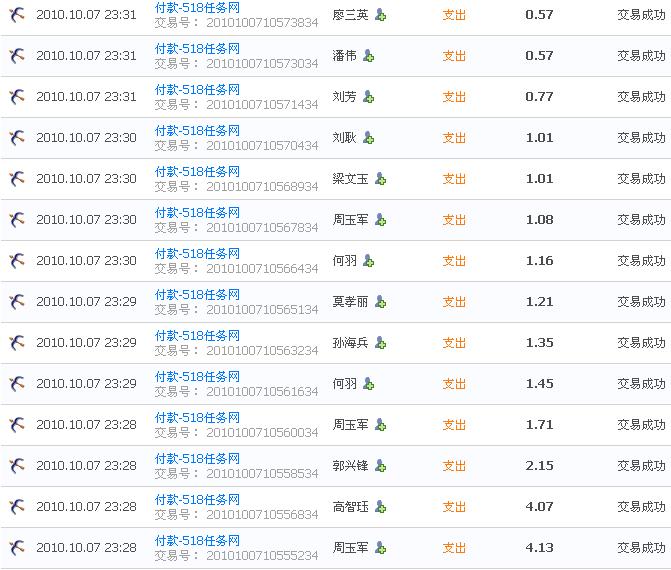Viewport: 671px width, 570px height.
Task: Click the add-contact icon beside 潘伟
Action: pyautogui.click(x=369, y=56)
